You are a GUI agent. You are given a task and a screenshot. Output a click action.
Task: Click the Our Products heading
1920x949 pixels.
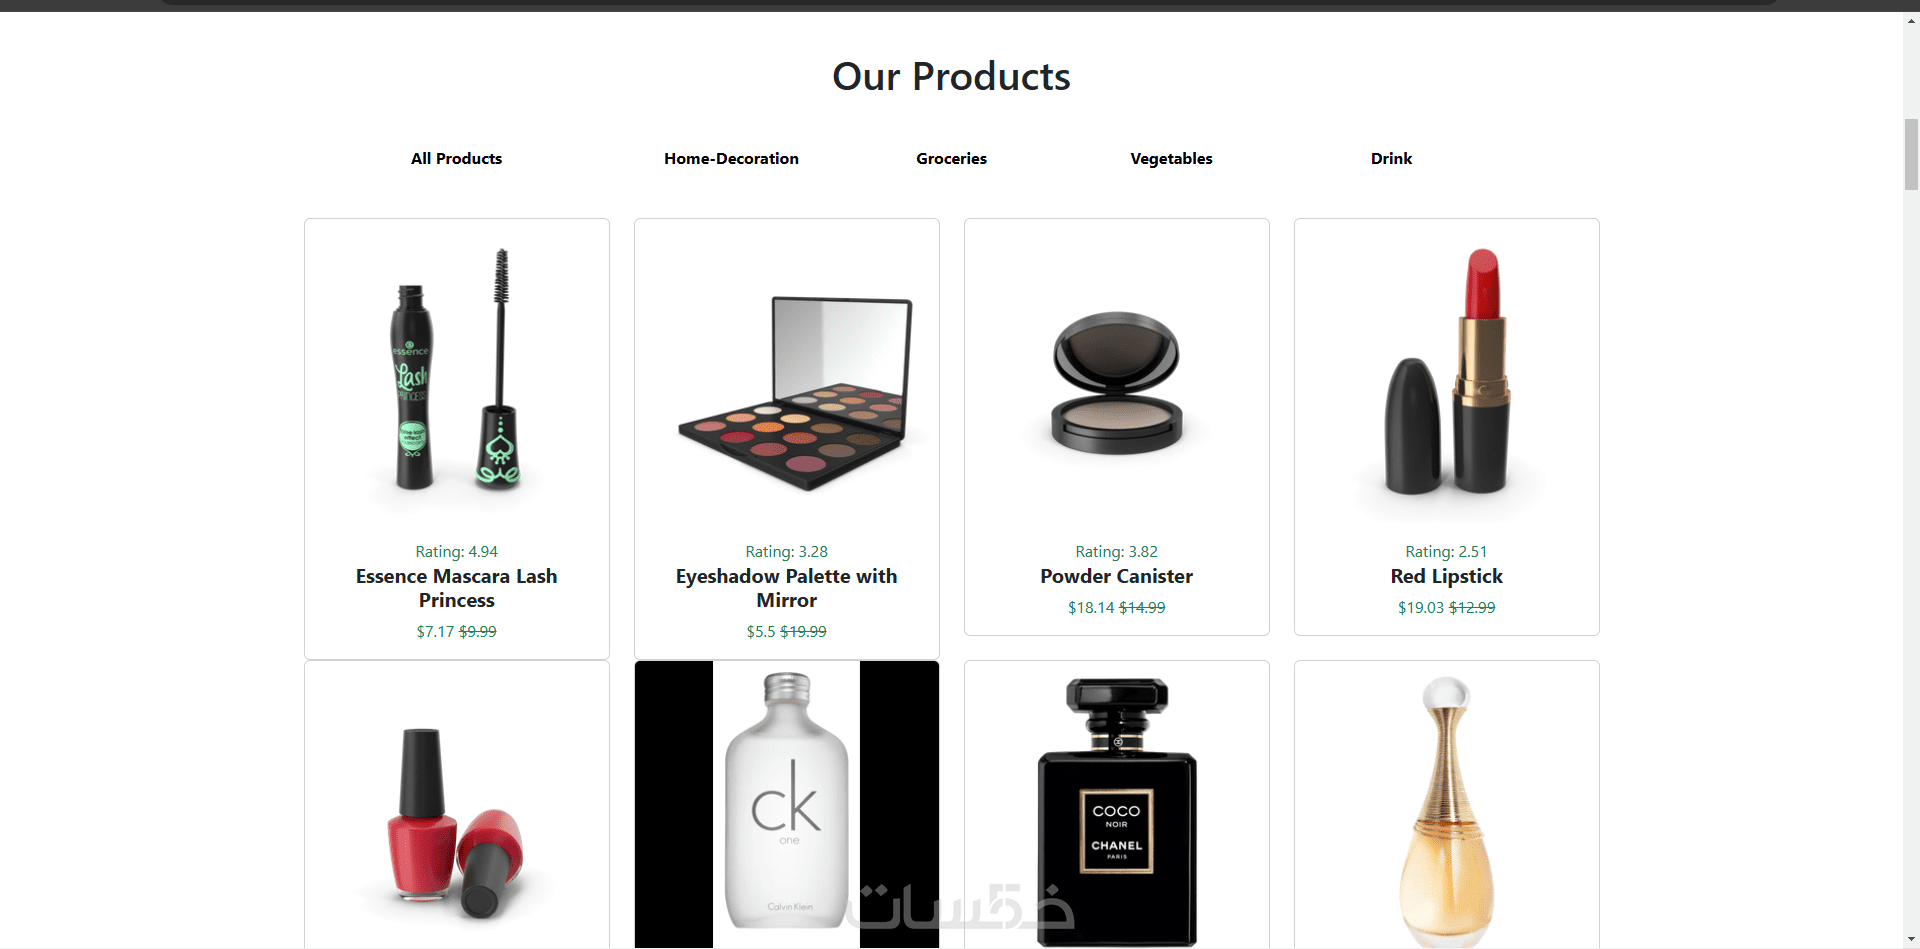click(951, 76)
